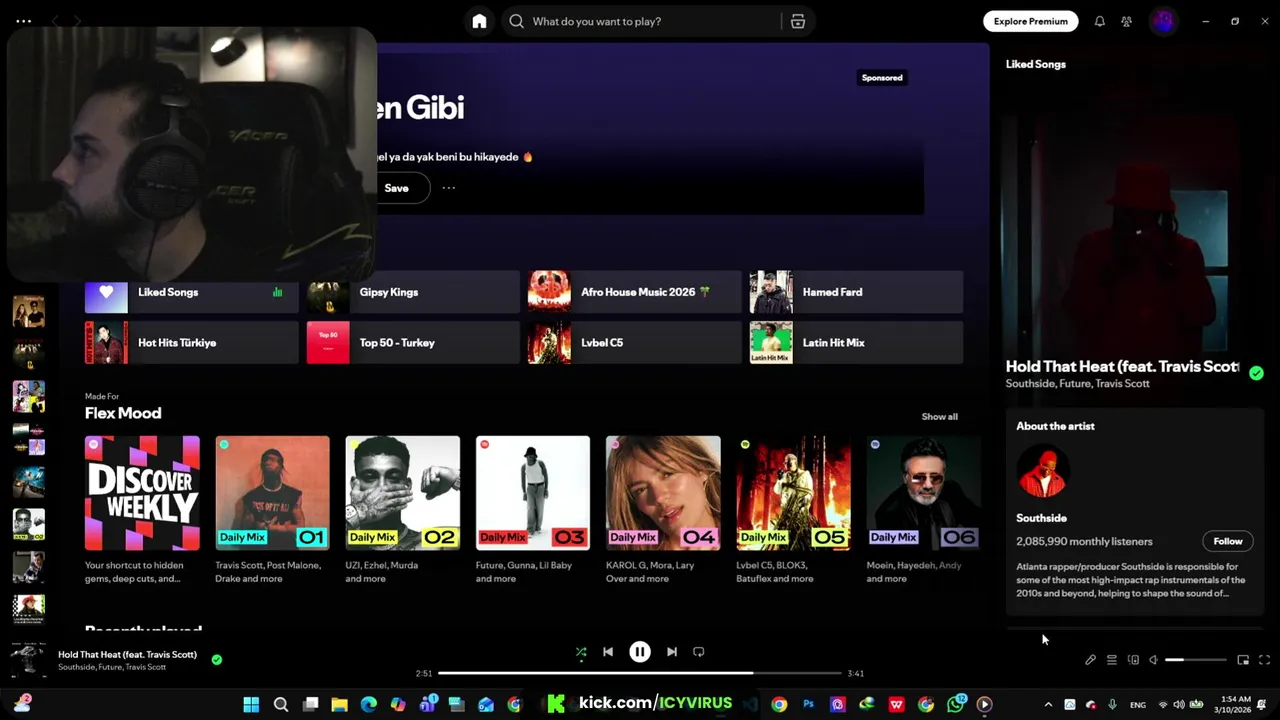Open Gipsy Kings shortcut tile

pyautogui.click(x=413, y=292)
